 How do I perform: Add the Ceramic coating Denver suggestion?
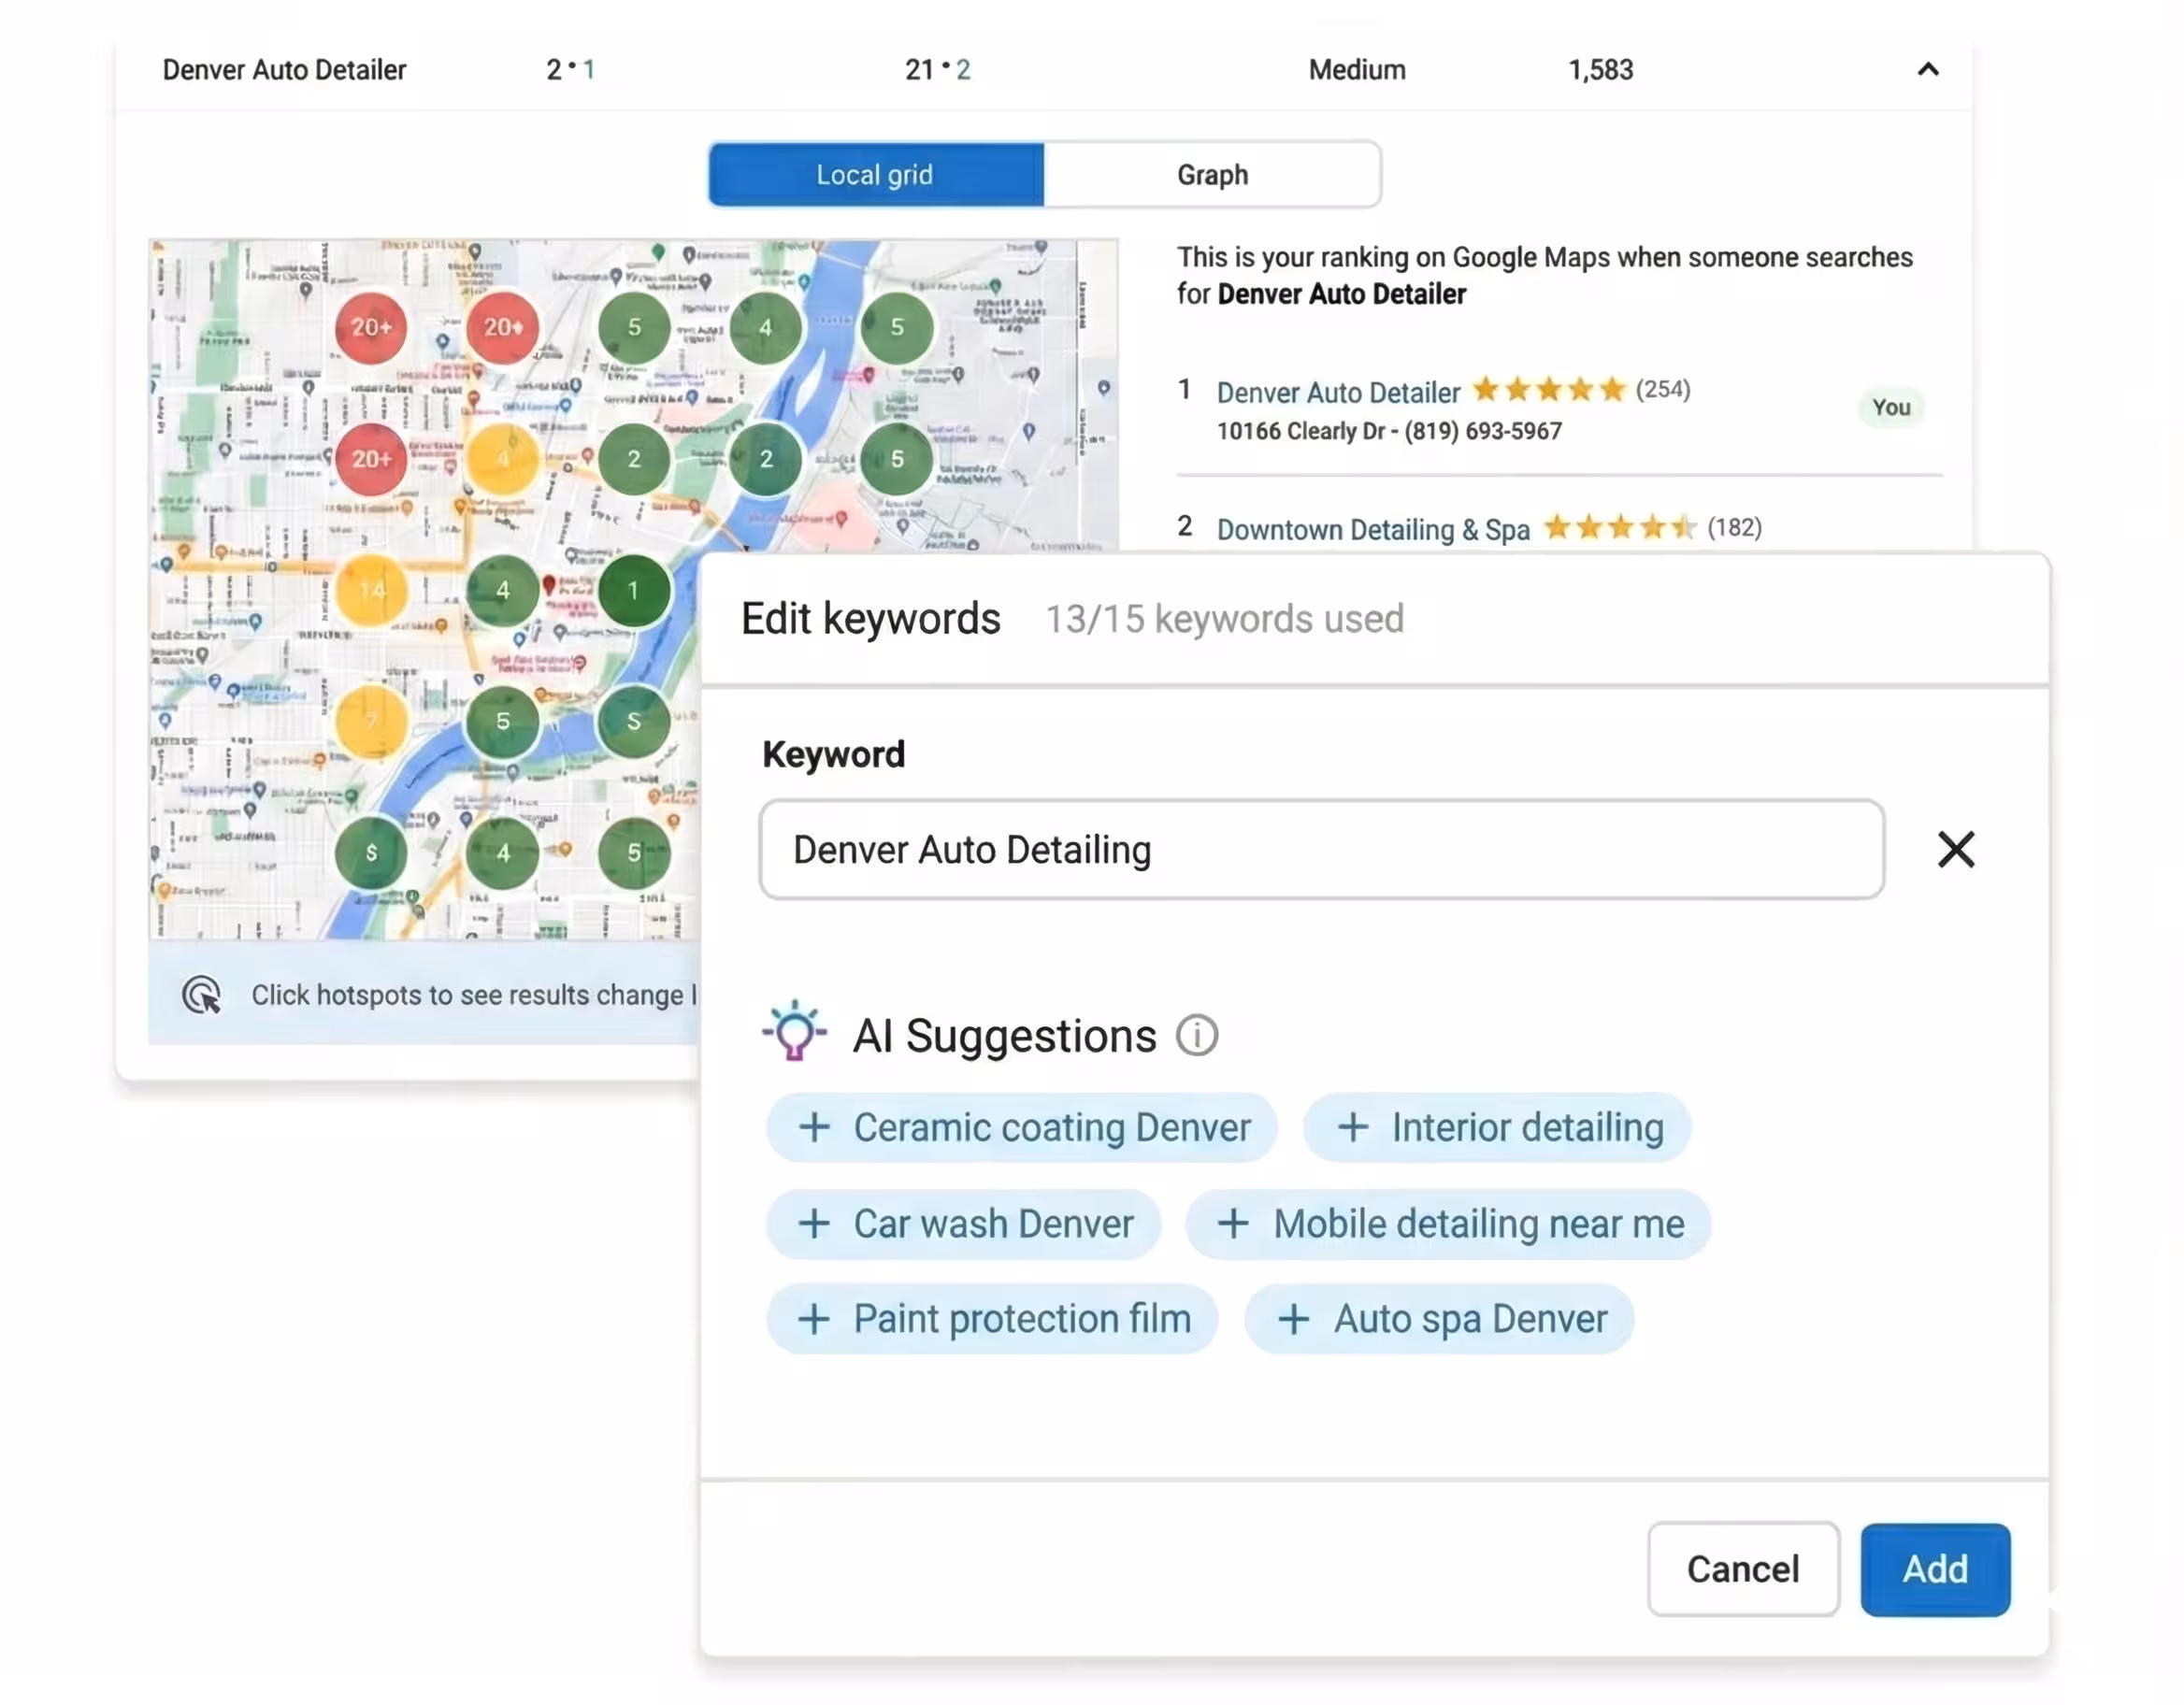tap(1021, 1128)
